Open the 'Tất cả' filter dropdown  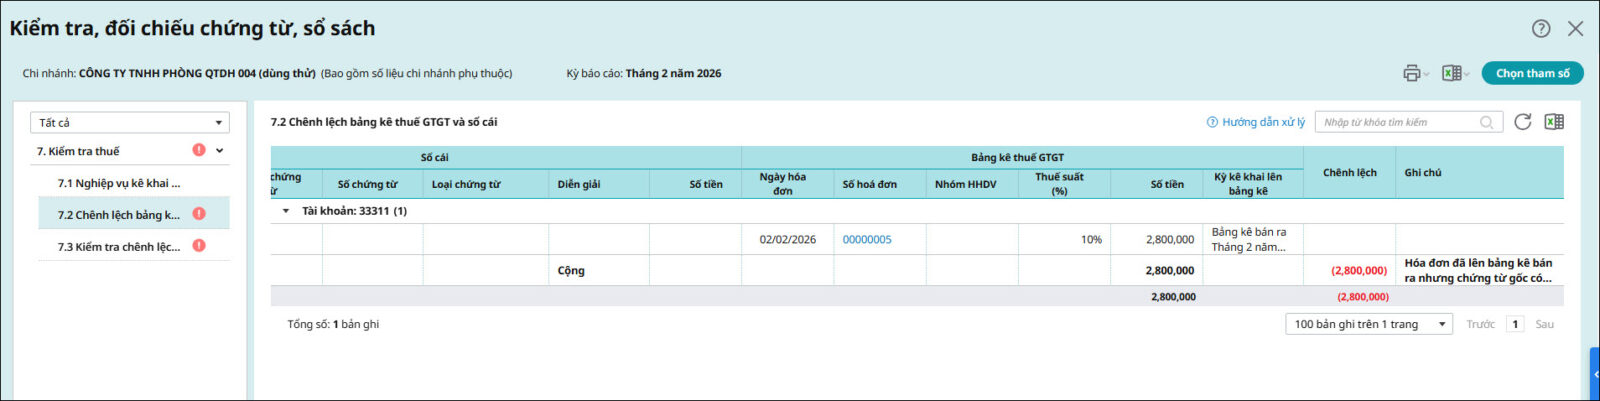click(x=130, y=122)
